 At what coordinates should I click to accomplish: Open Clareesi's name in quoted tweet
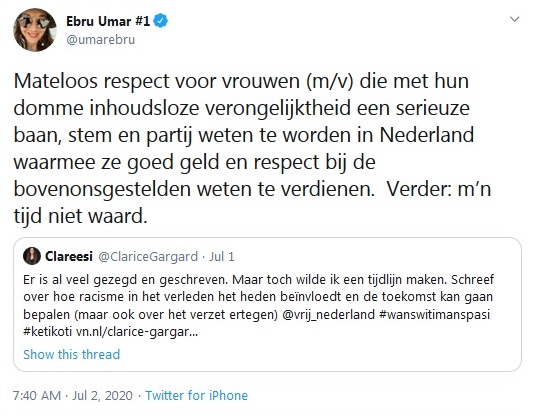pyautogui.click(x=69, y=256)
